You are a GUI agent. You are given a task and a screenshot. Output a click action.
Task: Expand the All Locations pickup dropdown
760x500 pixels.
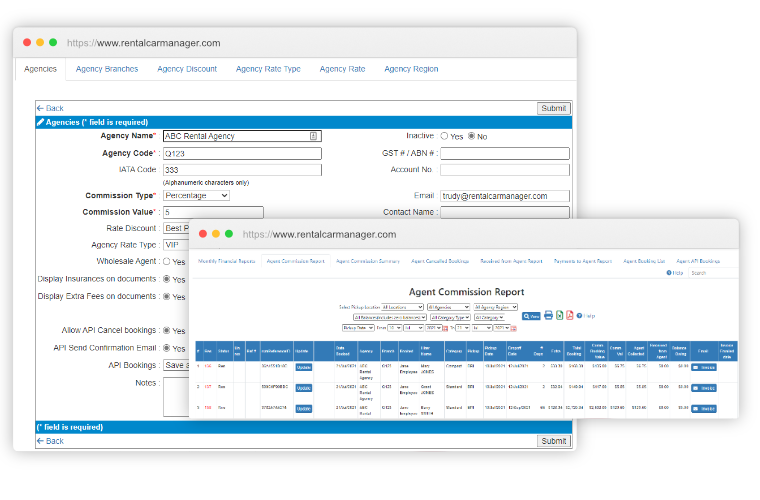pyautogui.click(x=403, y=306)
